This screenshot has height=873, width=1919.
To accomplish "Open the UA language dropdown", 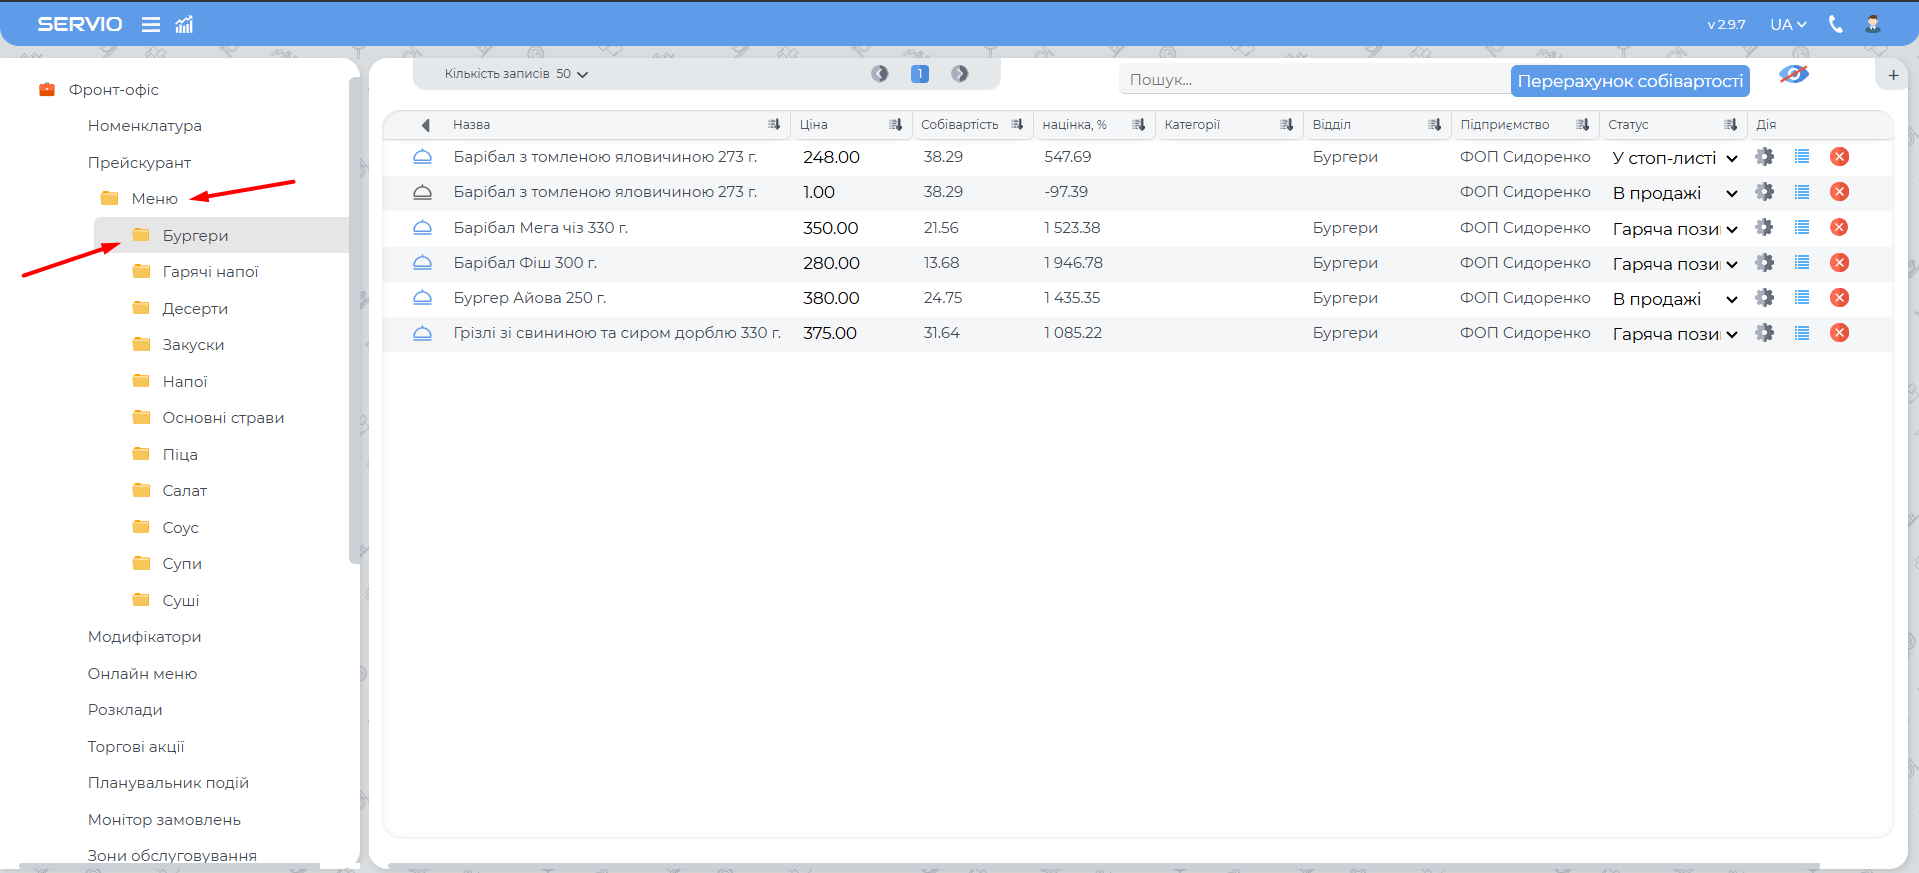I will (x=1787, y=24).
